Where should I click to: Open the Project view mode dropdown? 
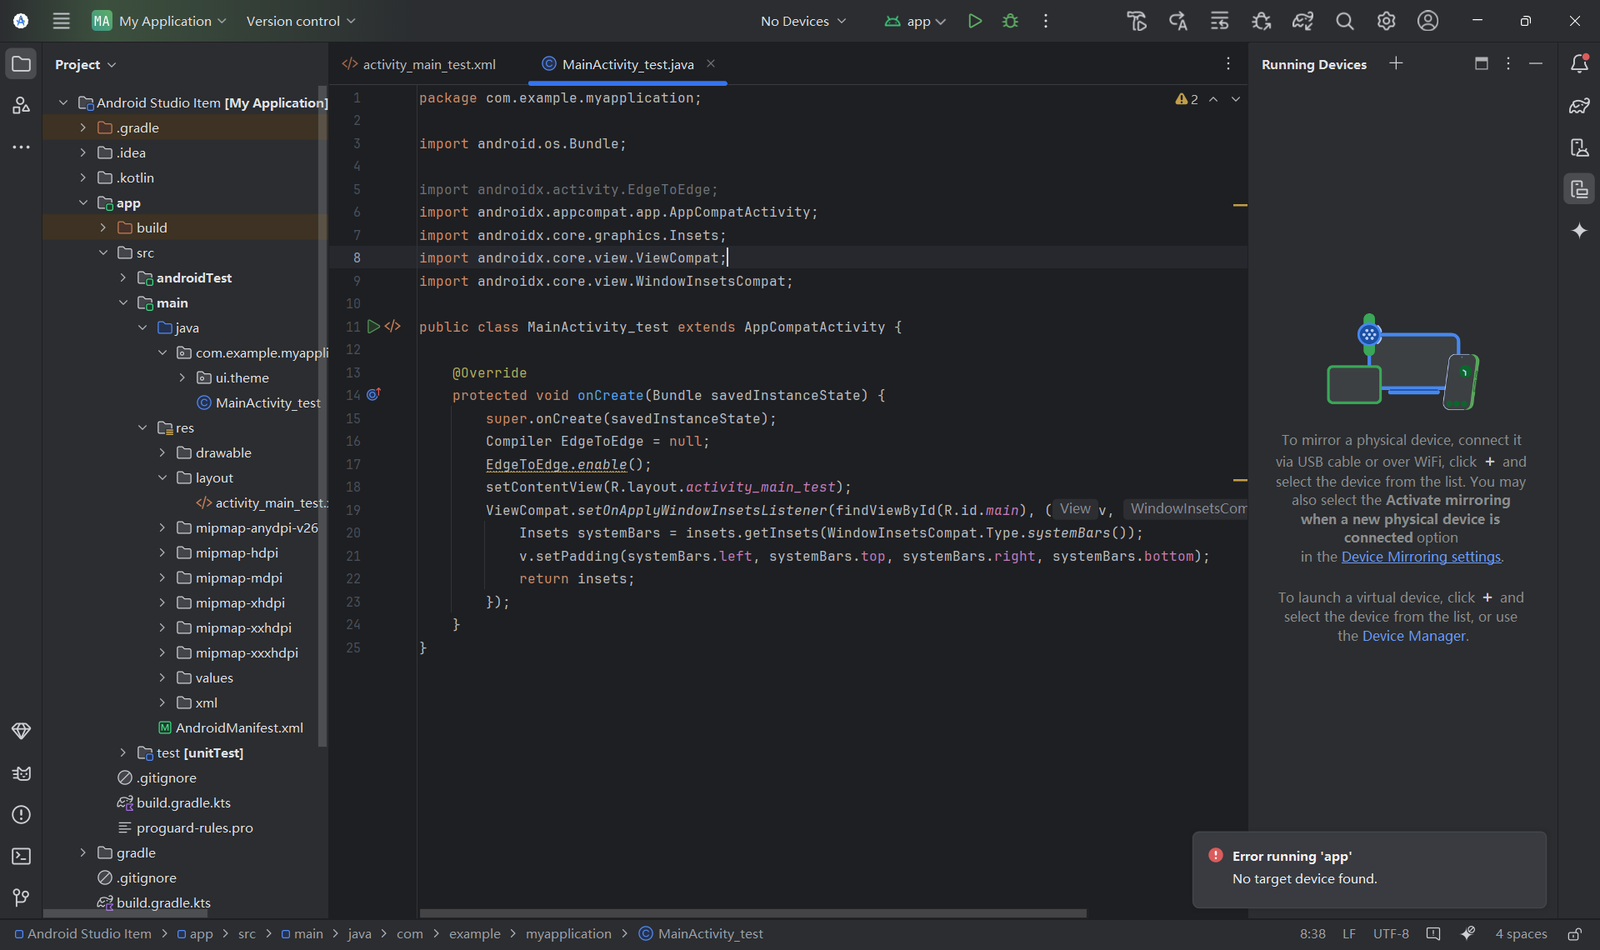pyautogui.click(x=86, y=64)
